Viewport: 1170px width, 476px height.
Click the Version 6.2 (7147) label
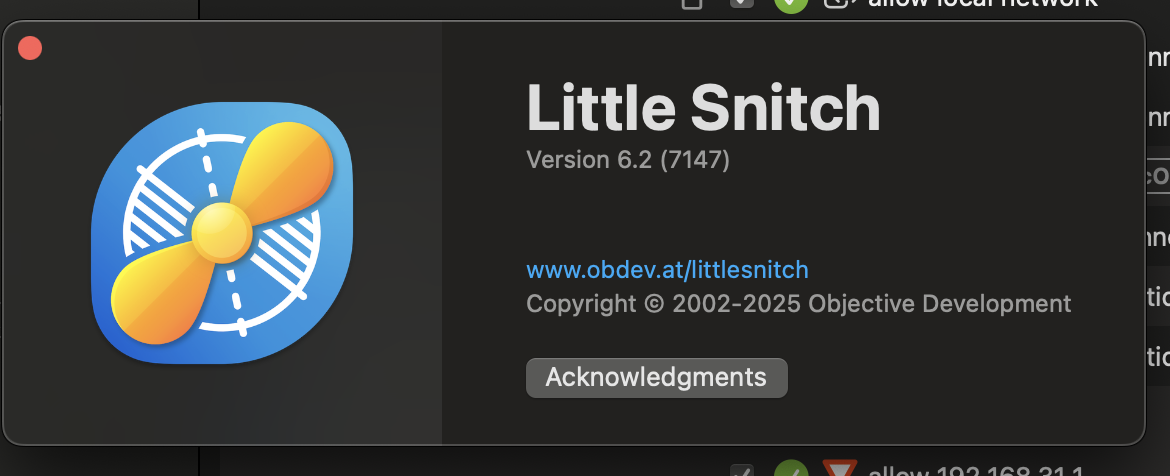point(628,160)
